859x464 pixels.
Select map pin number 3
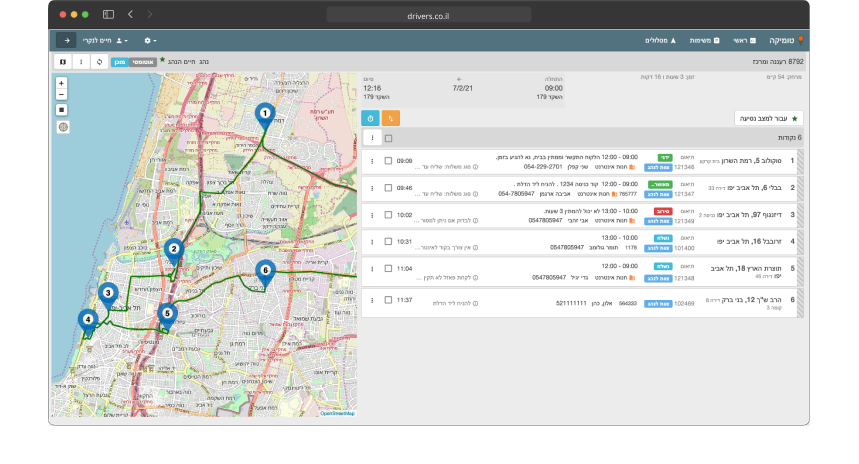[x=108, y=295]
